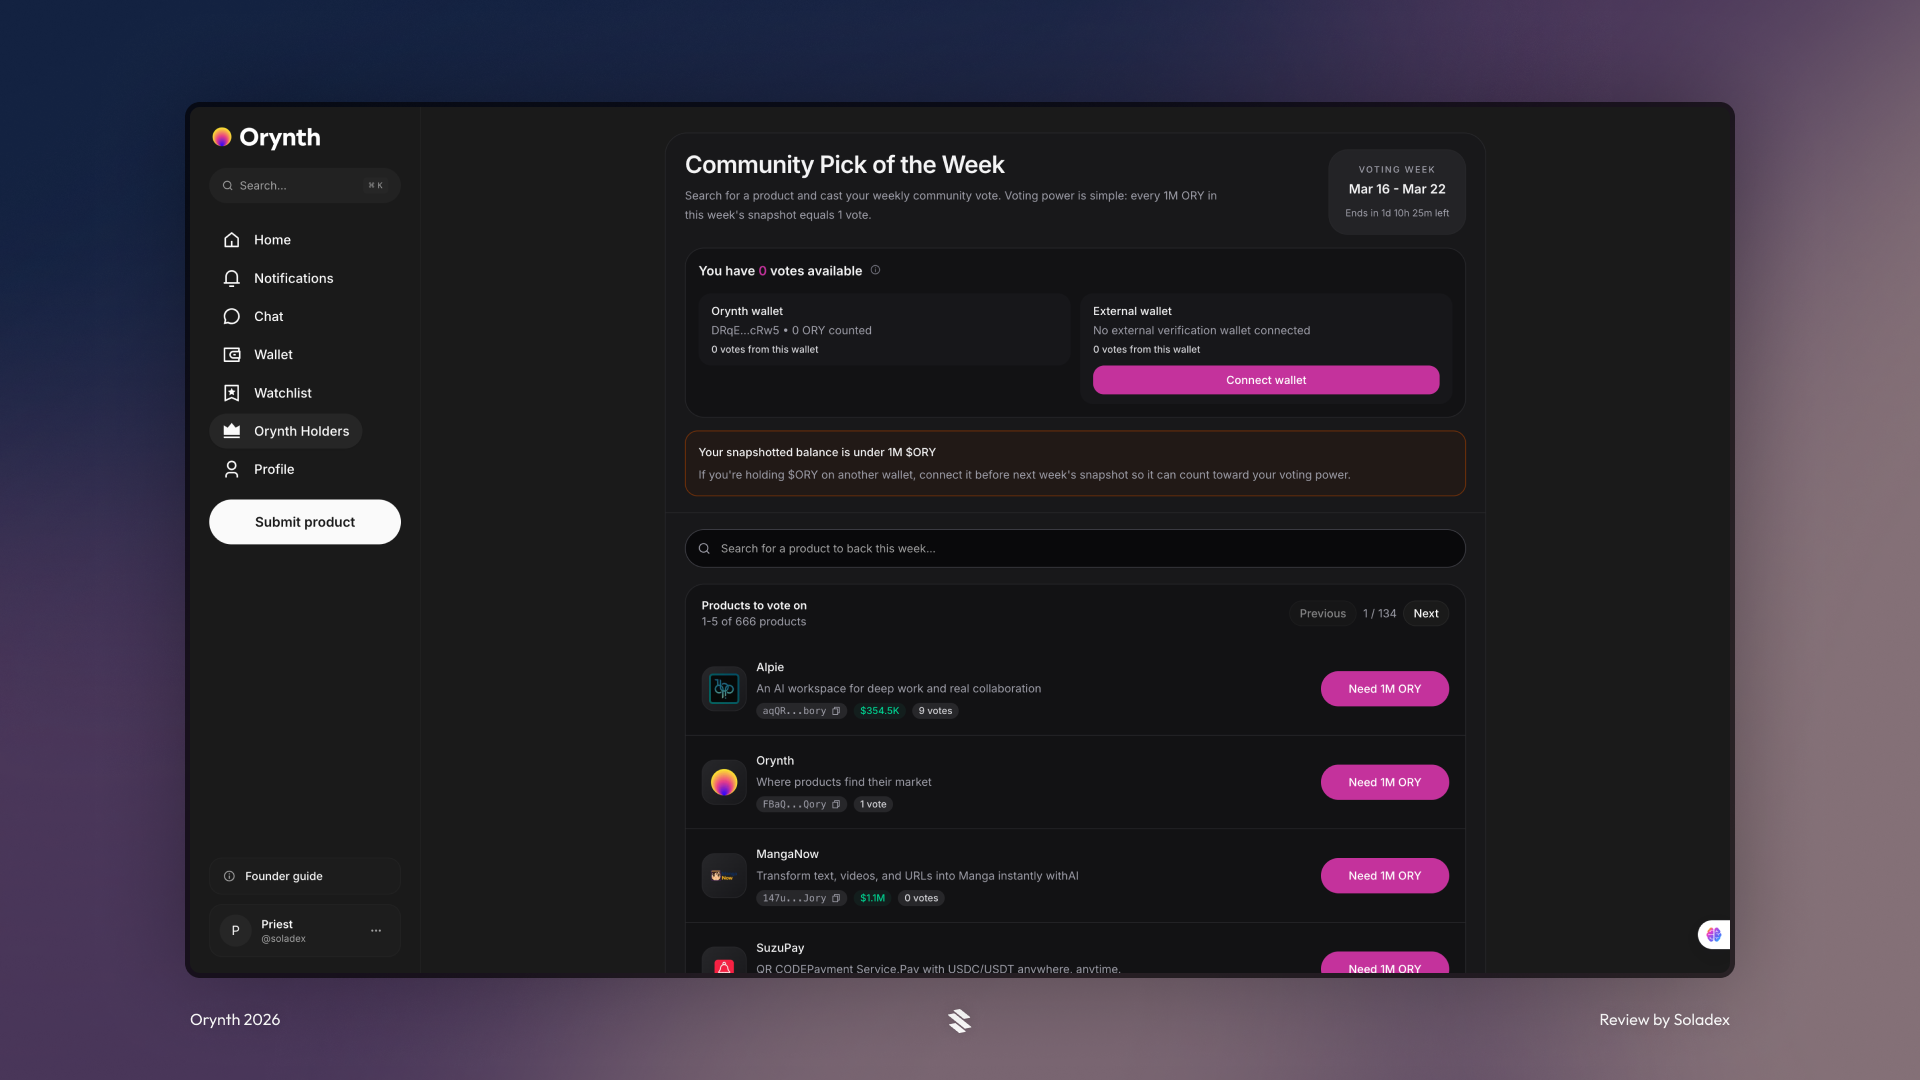Open the Watchlist bookmark icon
The width and height of the screenshot is (1920, 1080).
[x=232, y=393]
